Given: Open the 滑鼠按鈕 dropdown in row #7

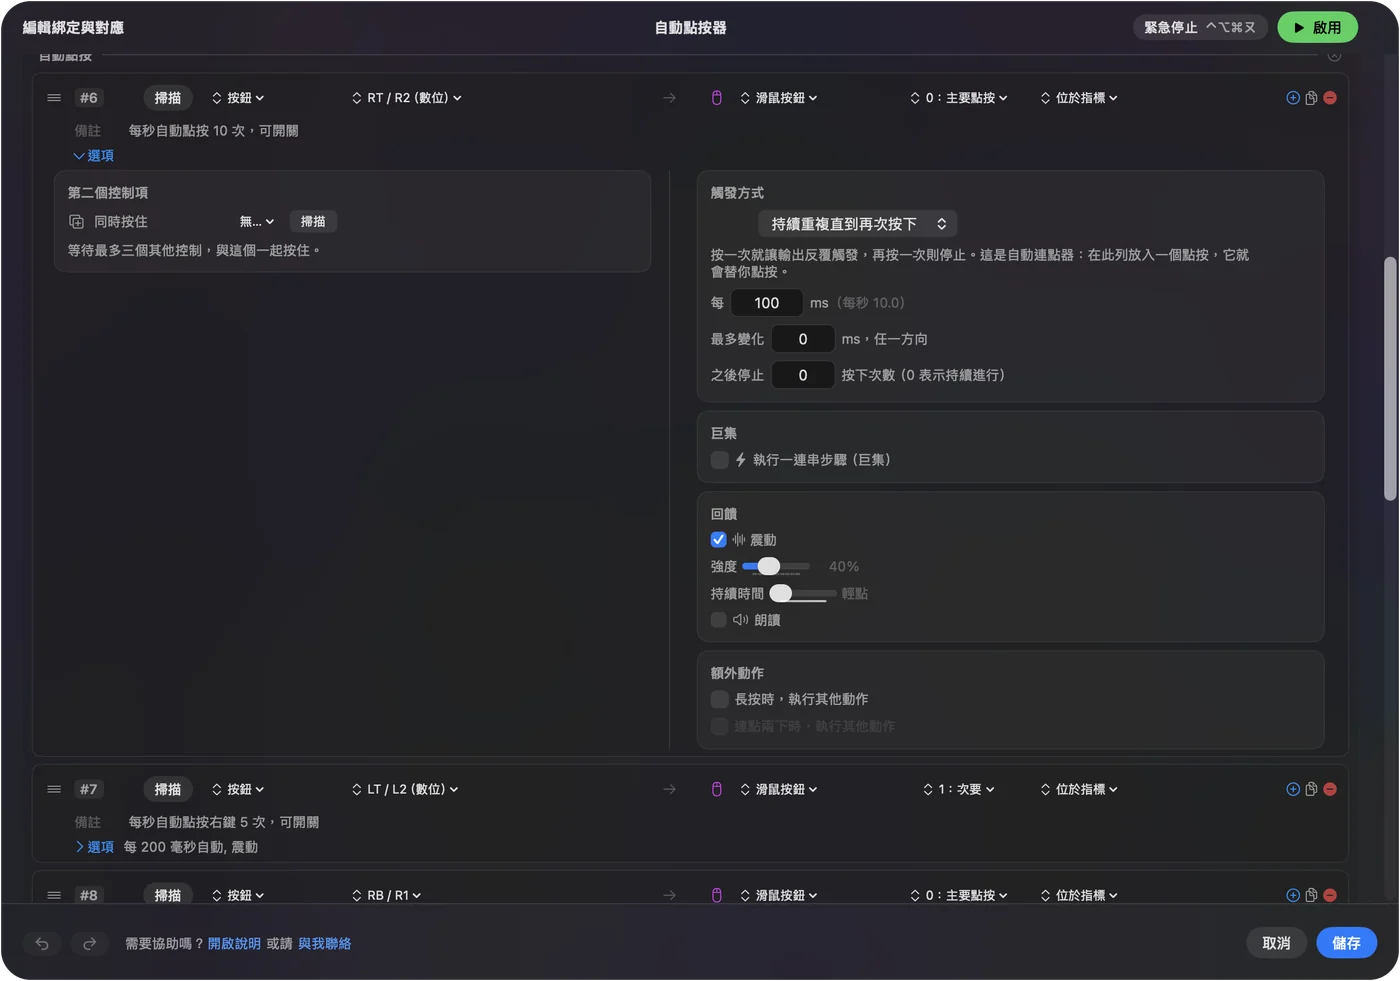Looking at the screenshot, I should coord(779,789).
